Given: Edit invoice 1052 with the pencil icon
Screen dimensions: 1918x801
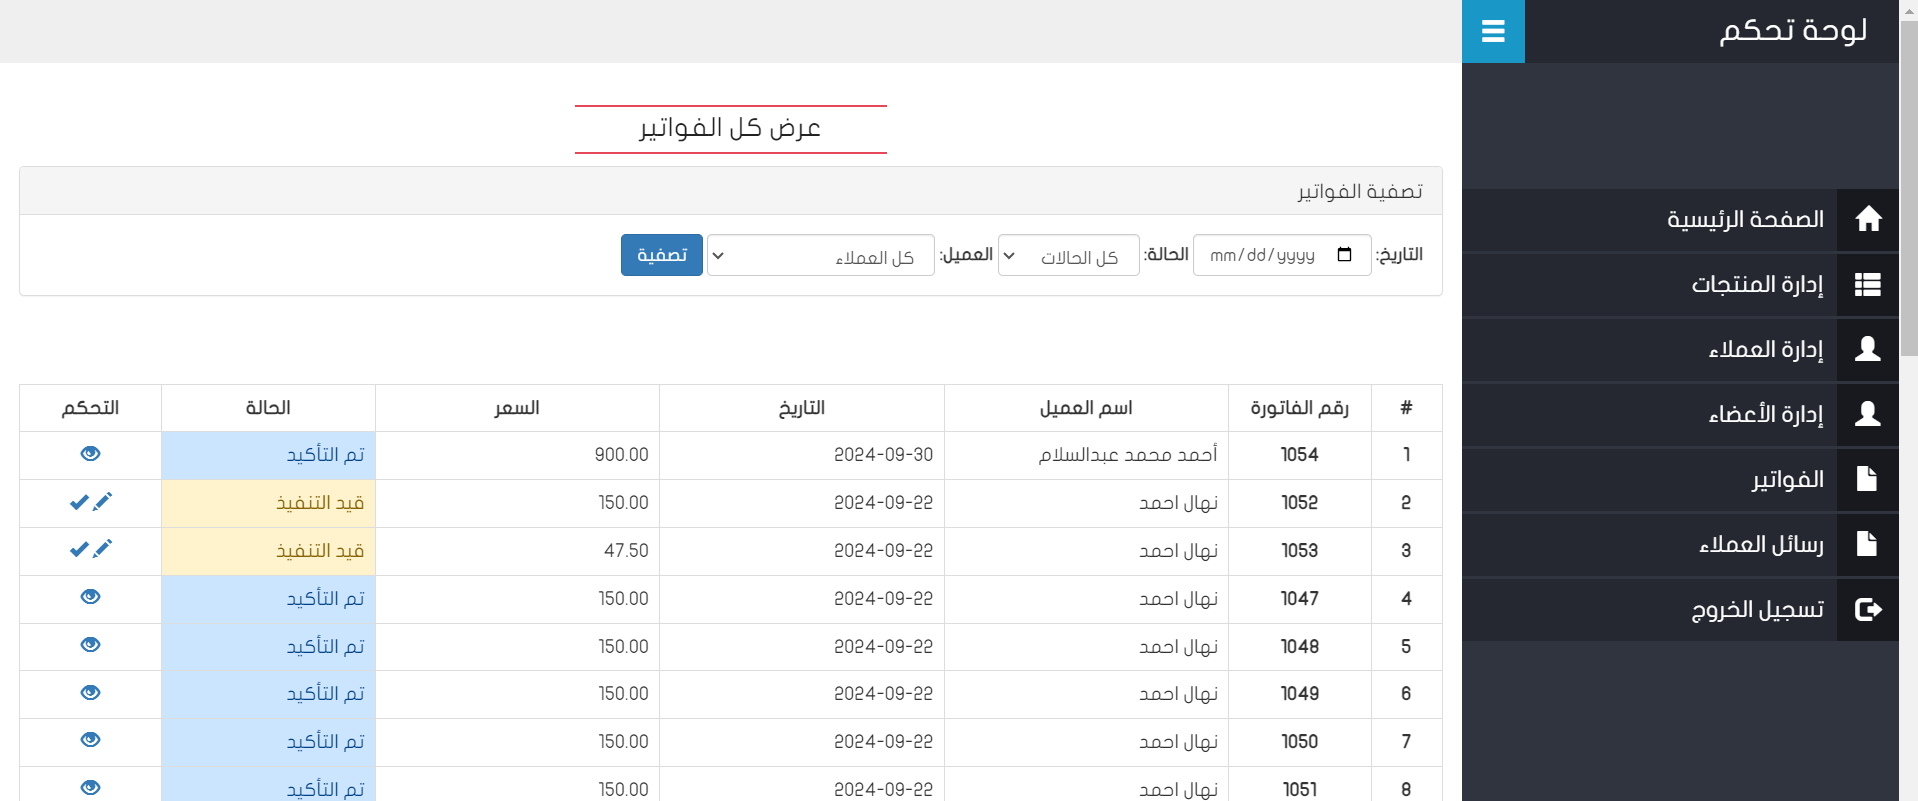Looking at the screenshot, I should (x=102, y=502).
